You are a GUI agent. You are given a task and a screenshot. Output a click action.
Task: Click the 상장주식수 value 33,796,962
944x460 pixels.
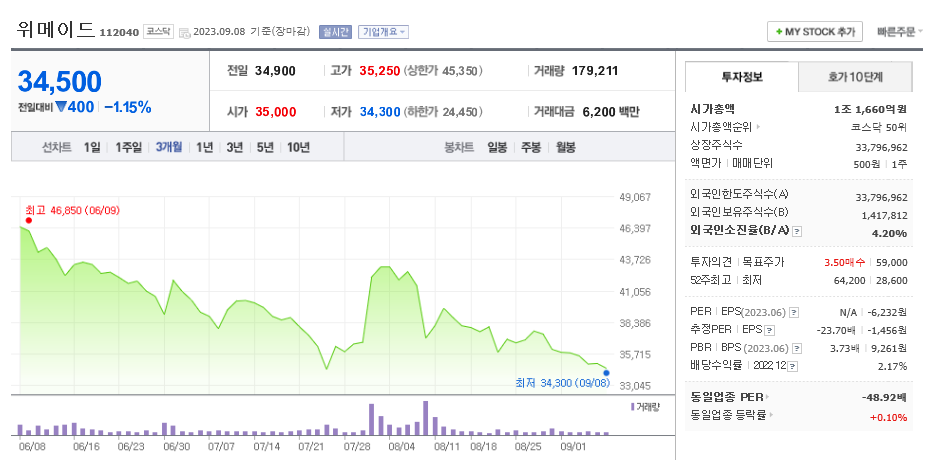881,147
